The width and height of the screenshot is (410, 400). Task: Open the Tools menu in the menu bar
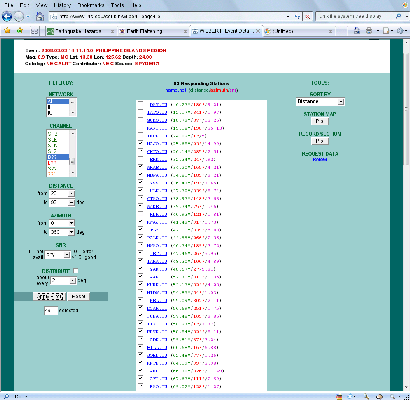pos(117,5)
